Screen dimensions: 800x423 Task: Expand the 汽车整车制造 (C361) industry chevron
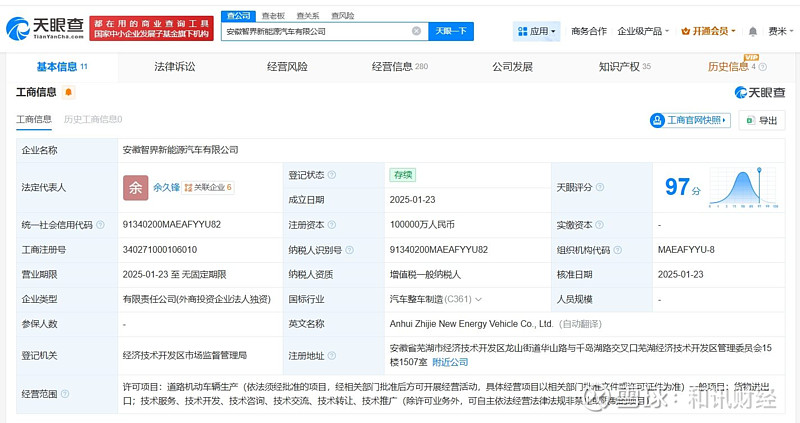click(479, 298)
